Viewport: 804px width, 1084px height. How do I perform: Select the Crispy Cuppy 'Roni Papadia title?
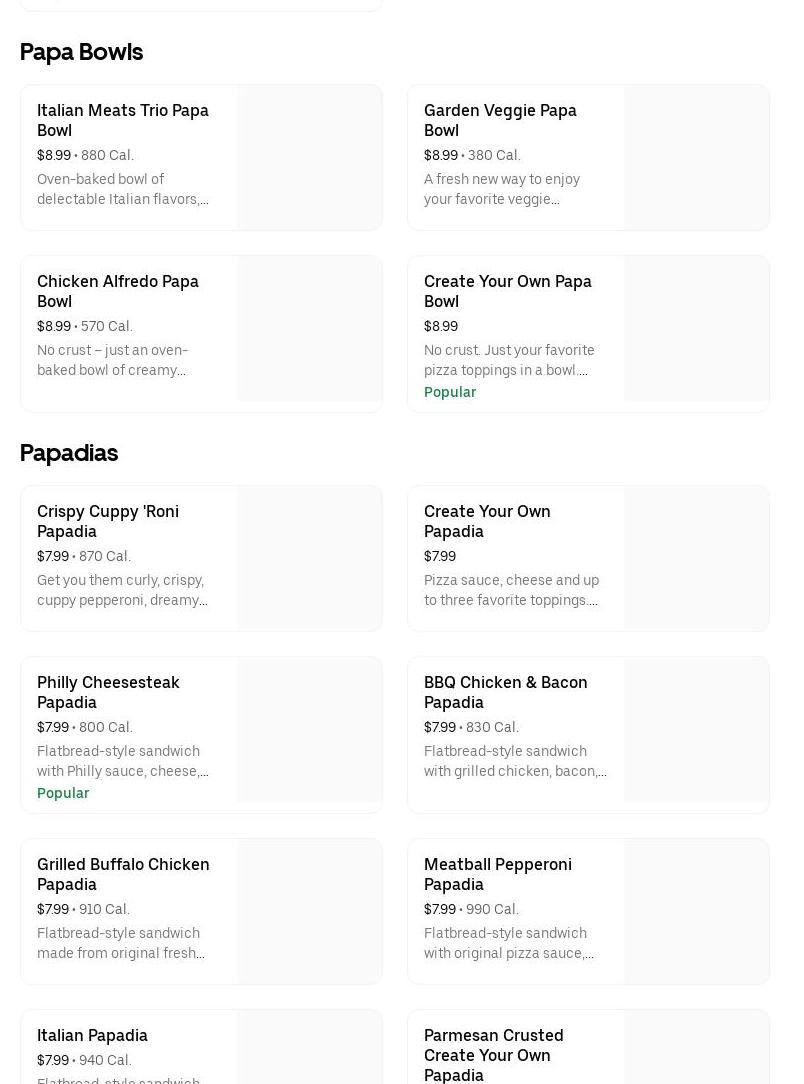pos(108,521)
